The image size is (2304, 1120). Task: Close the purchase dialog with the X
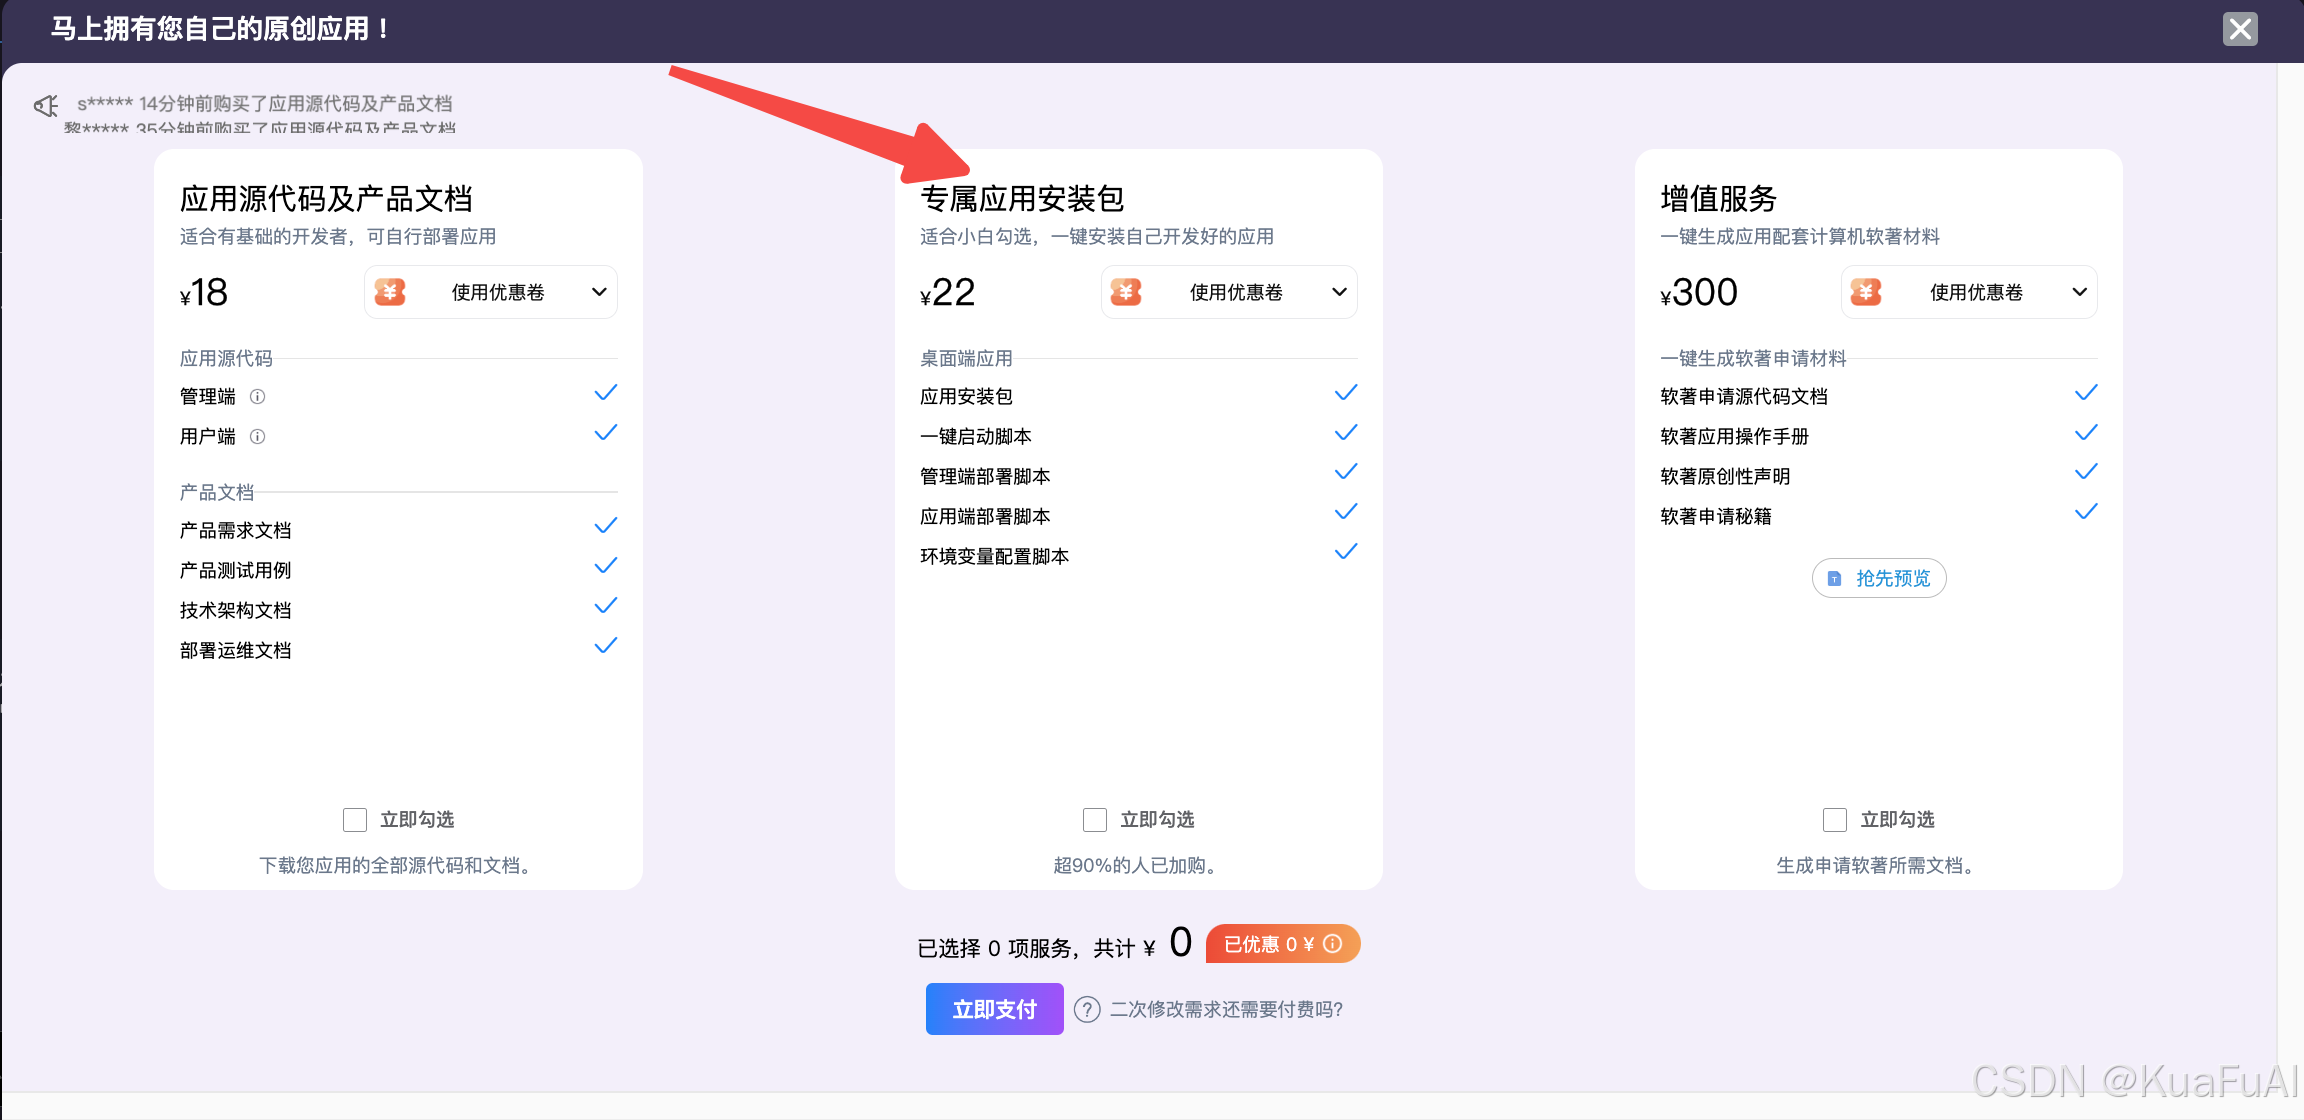[2240, 29]
